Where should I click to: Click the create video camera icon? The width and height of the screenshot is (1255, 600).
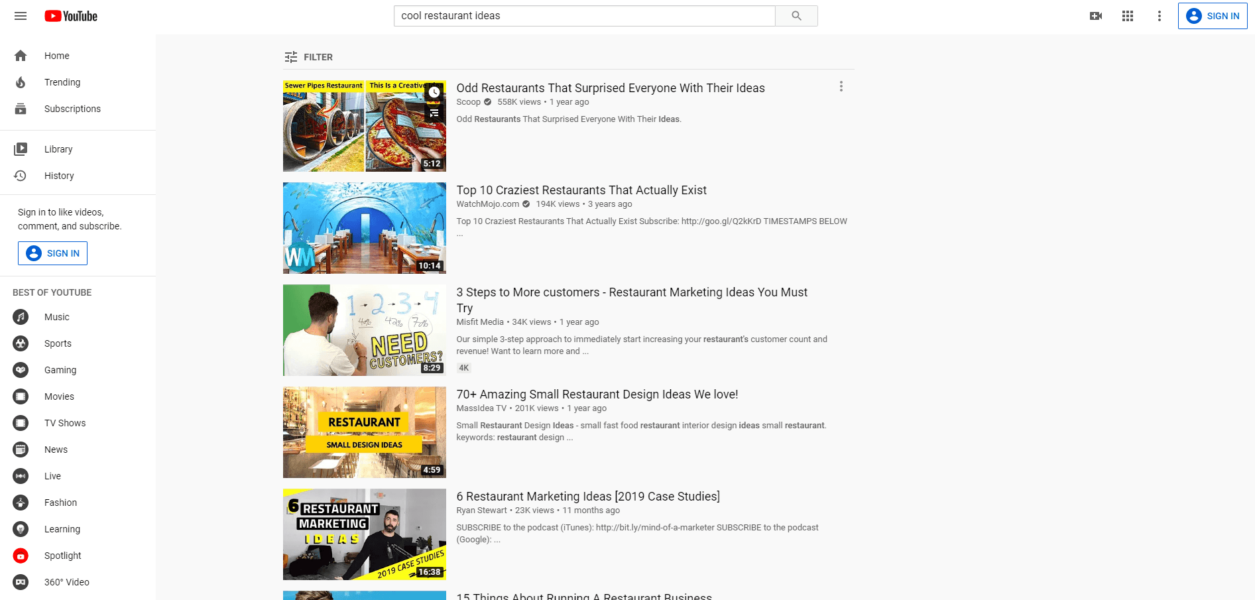pos(1095,16)
